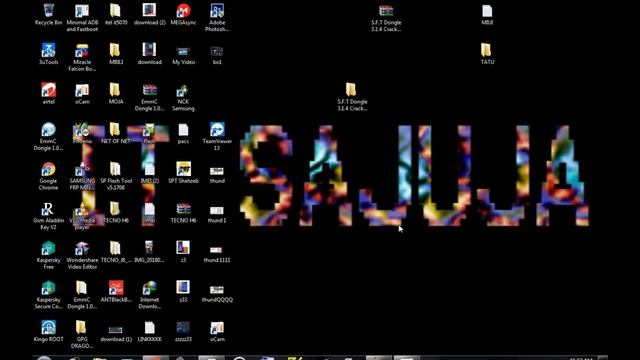
Task: Select the z3 image file
Action: pyautogui.click(x=183, y=247)
